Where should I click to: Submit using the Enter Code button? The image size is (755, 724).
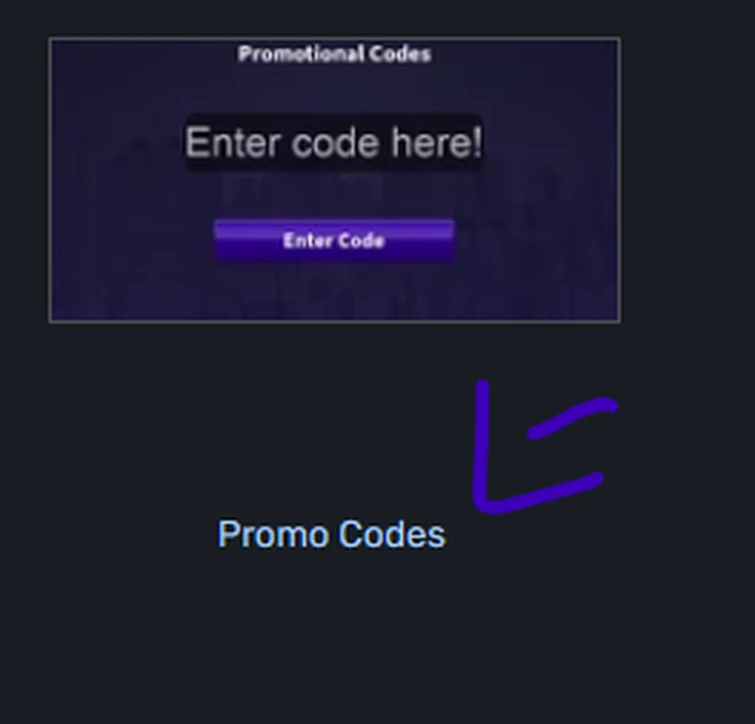[334, 240]
